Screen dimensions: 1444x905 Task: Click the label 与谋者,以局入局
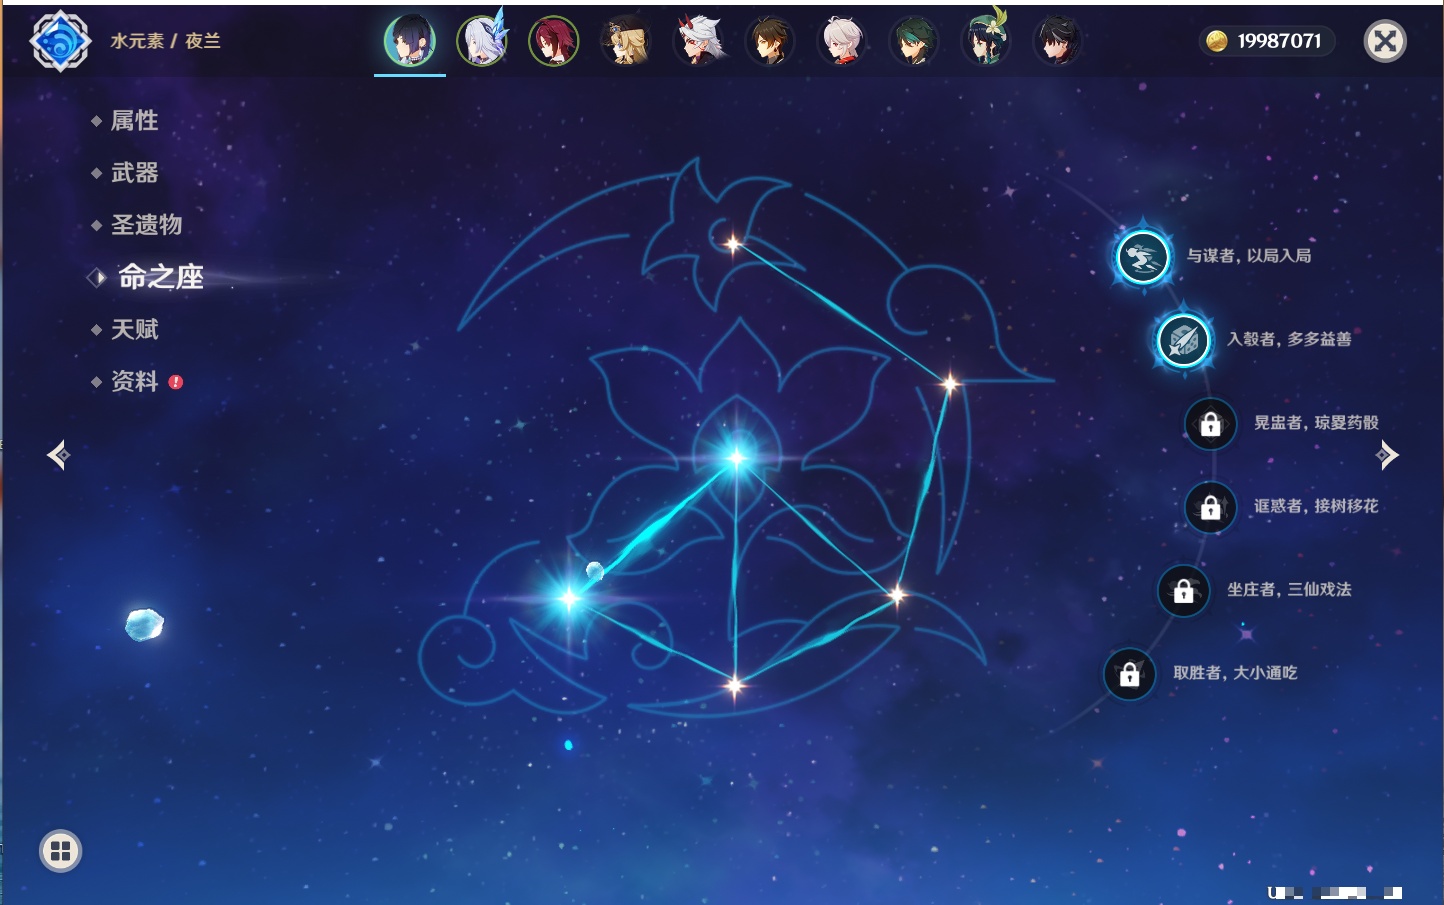point(1249,256)
